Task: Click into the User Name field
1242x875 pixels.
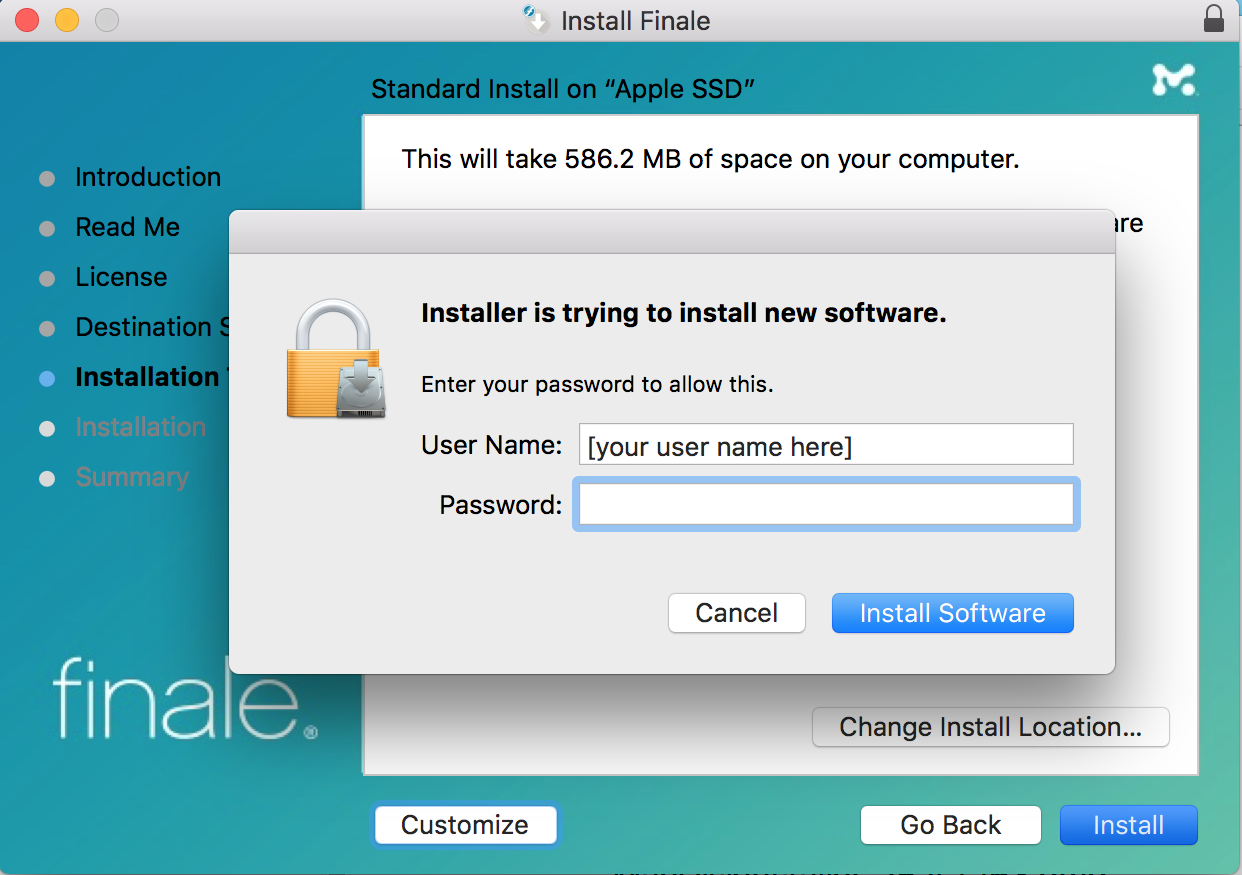Action: [826, 445]
